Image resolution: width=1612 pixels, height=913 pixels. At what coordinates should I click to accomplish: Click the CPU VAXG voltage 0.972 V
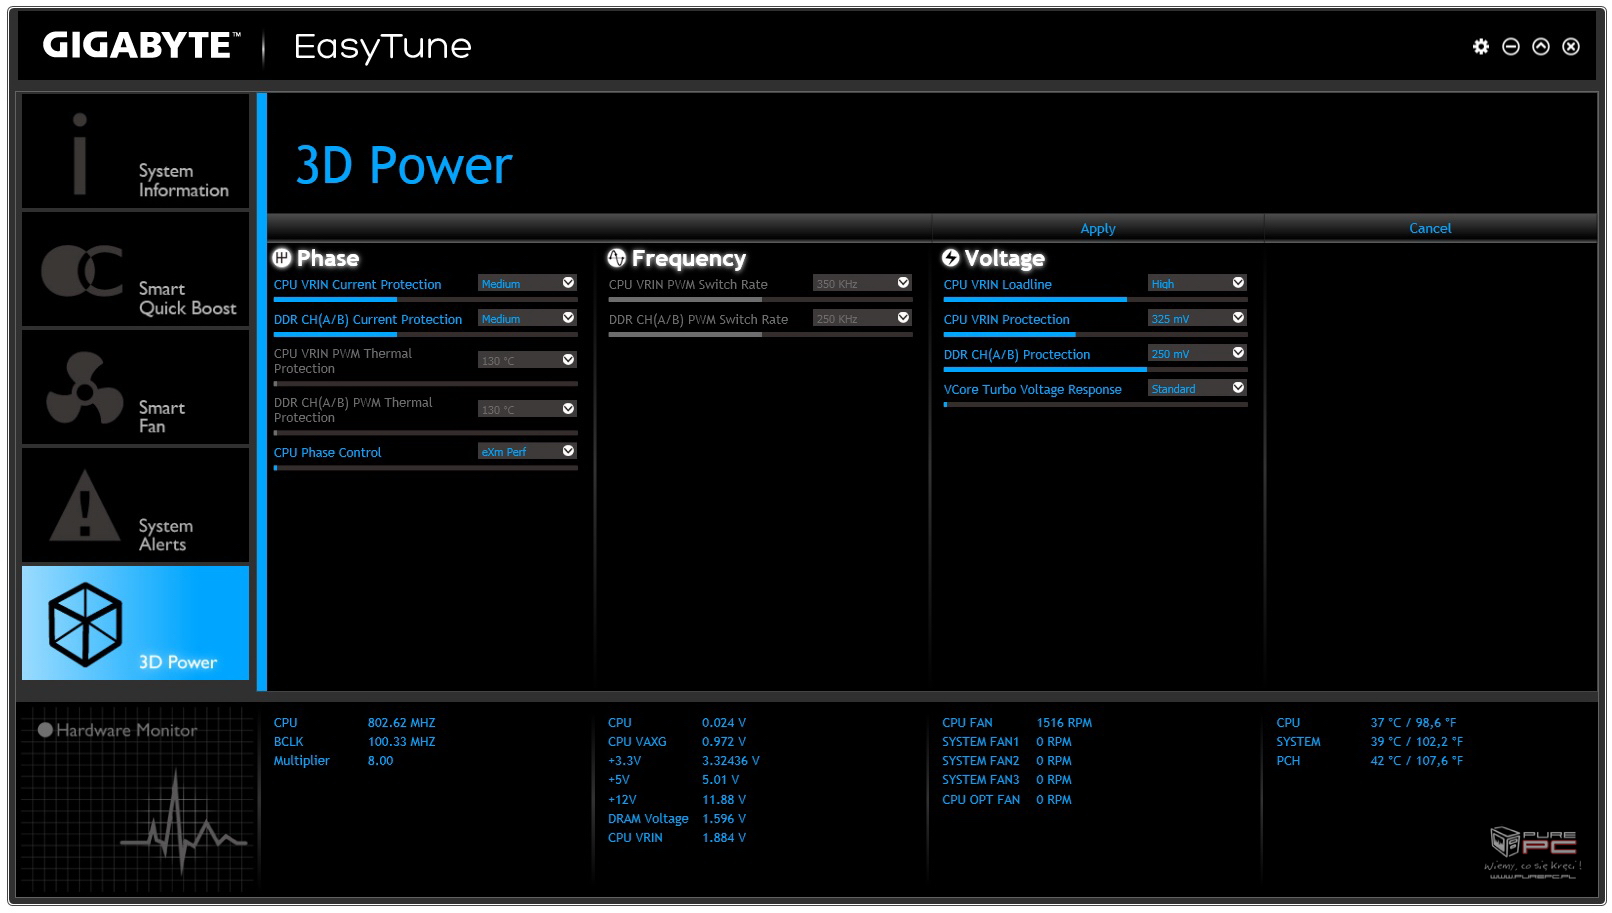(x=724, y=742)
